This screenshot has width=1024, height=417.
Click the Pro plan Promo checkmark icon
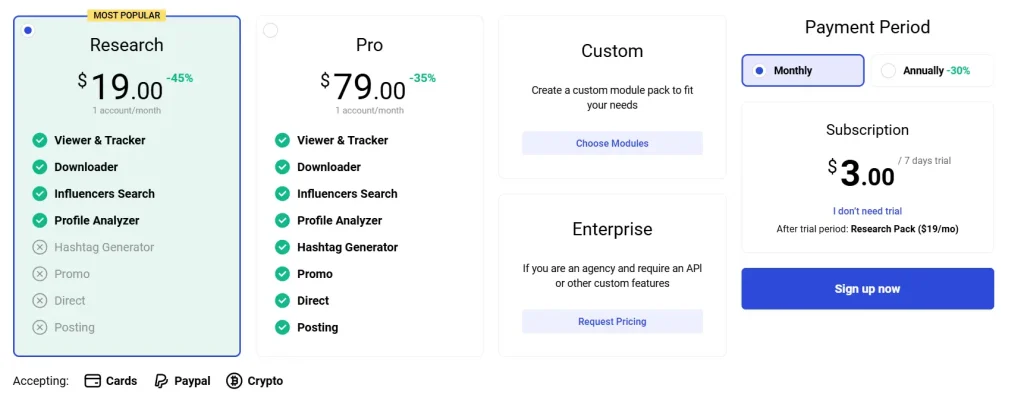click(x=282, y=274)
